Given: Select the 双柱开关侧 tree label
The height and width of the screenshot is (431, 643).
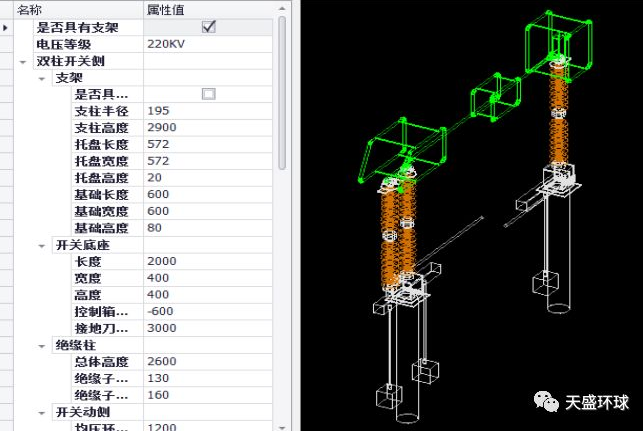Looking at the screenshot, I should click(x=71, y=61).
